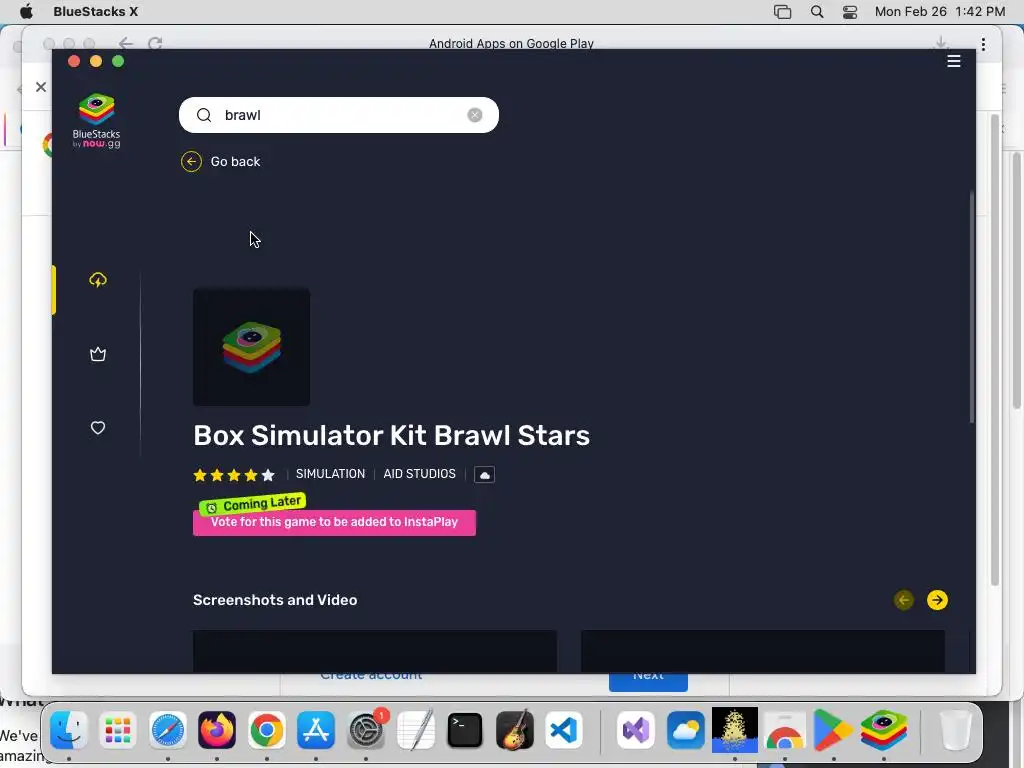Click the date and time in menu bar
This screenshot has height=768, width=1024.
(940, 12)
